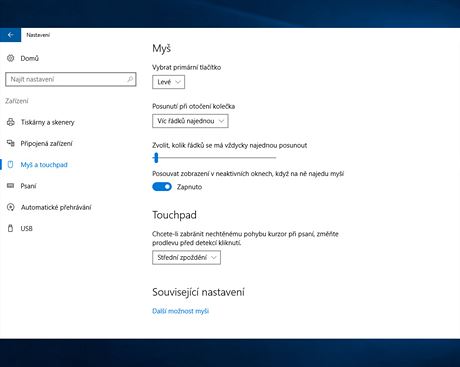460x367 pixels.
Task: Click the Vybrat primární tlačítko label
Action: point(187,67)
